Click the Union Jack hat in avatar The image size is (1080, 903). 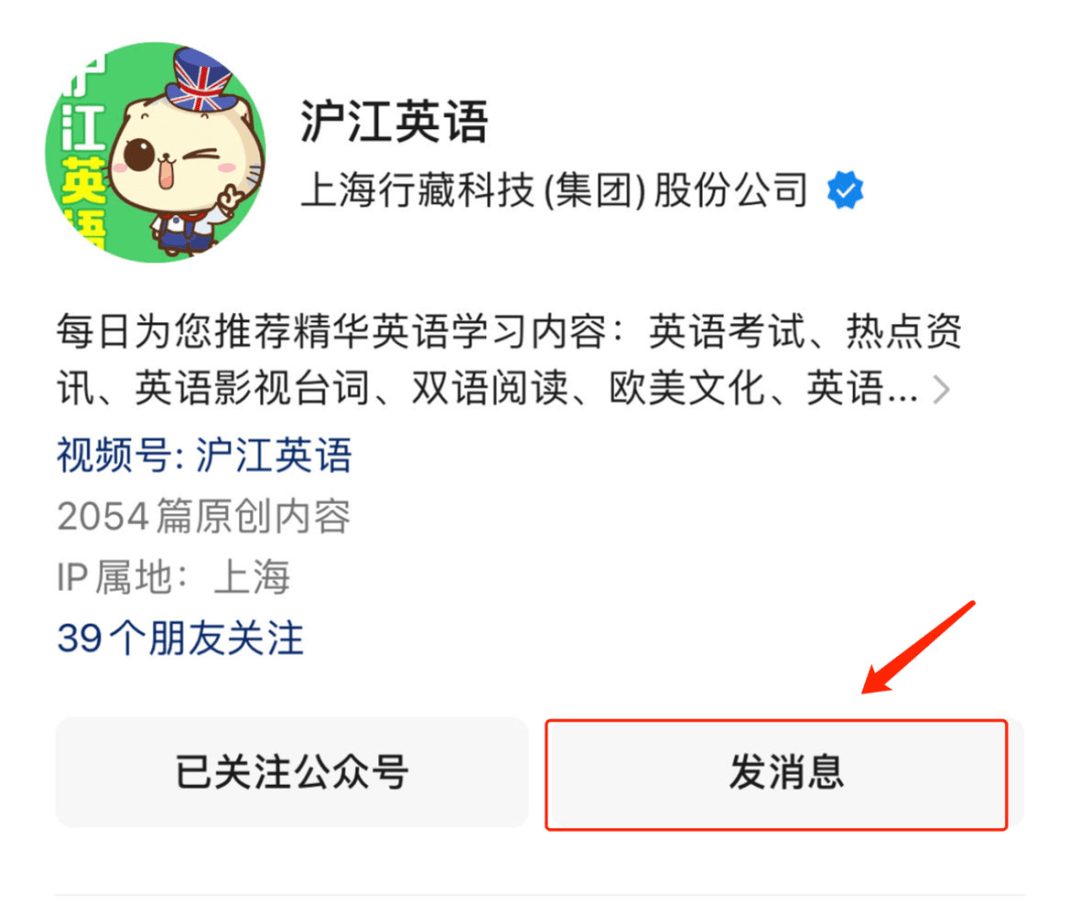point(203,80)
